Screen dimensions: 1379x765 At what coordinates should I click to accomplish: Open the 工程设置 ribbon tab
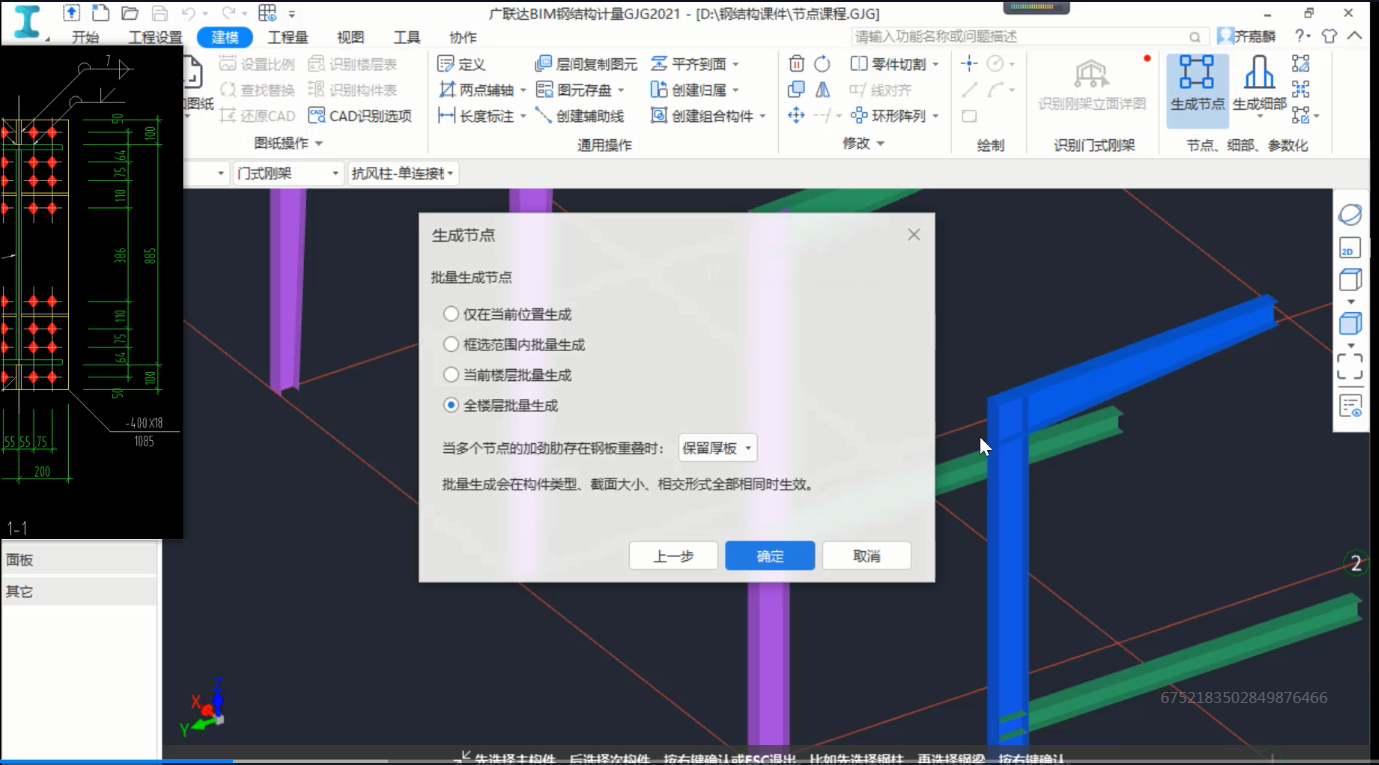[x=155, y=37]
